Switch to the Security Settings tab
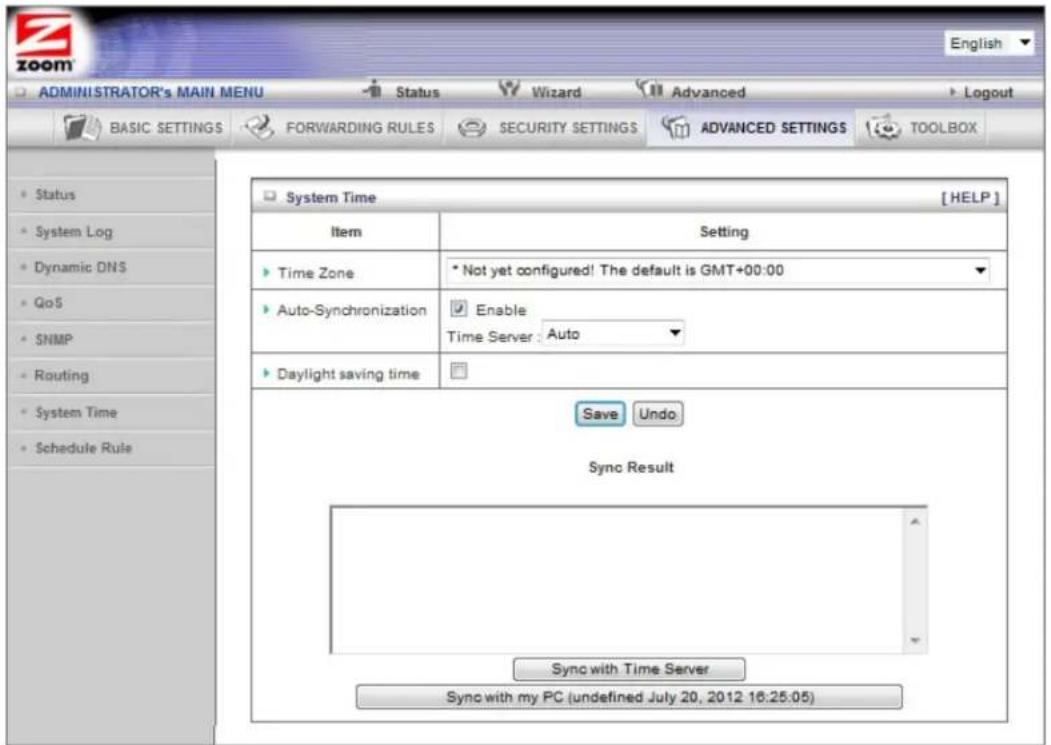The height and width of the screenshot is (745, 1051). pyautogui.click(x=547, y=127)
